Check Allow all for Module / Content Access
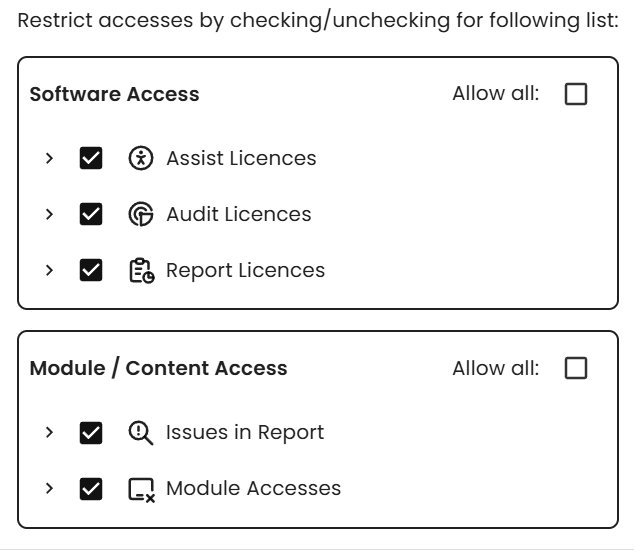The image size is (634, 552). [576, 368]
